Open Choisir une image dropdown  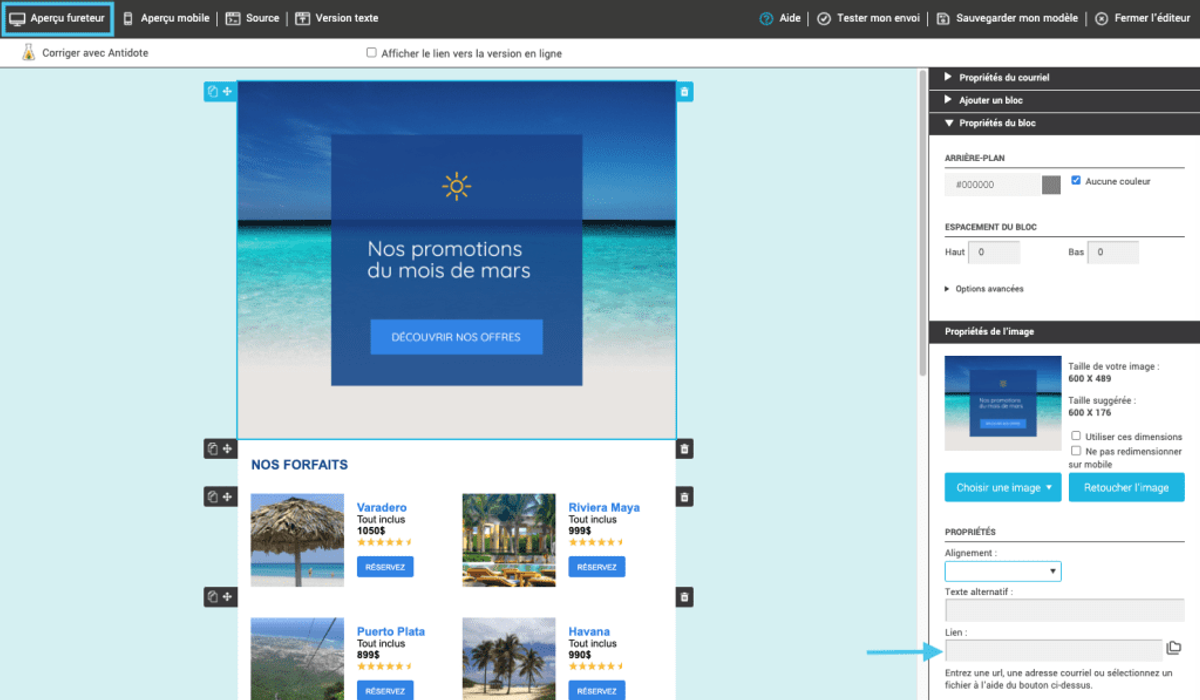pos(1003,487)
